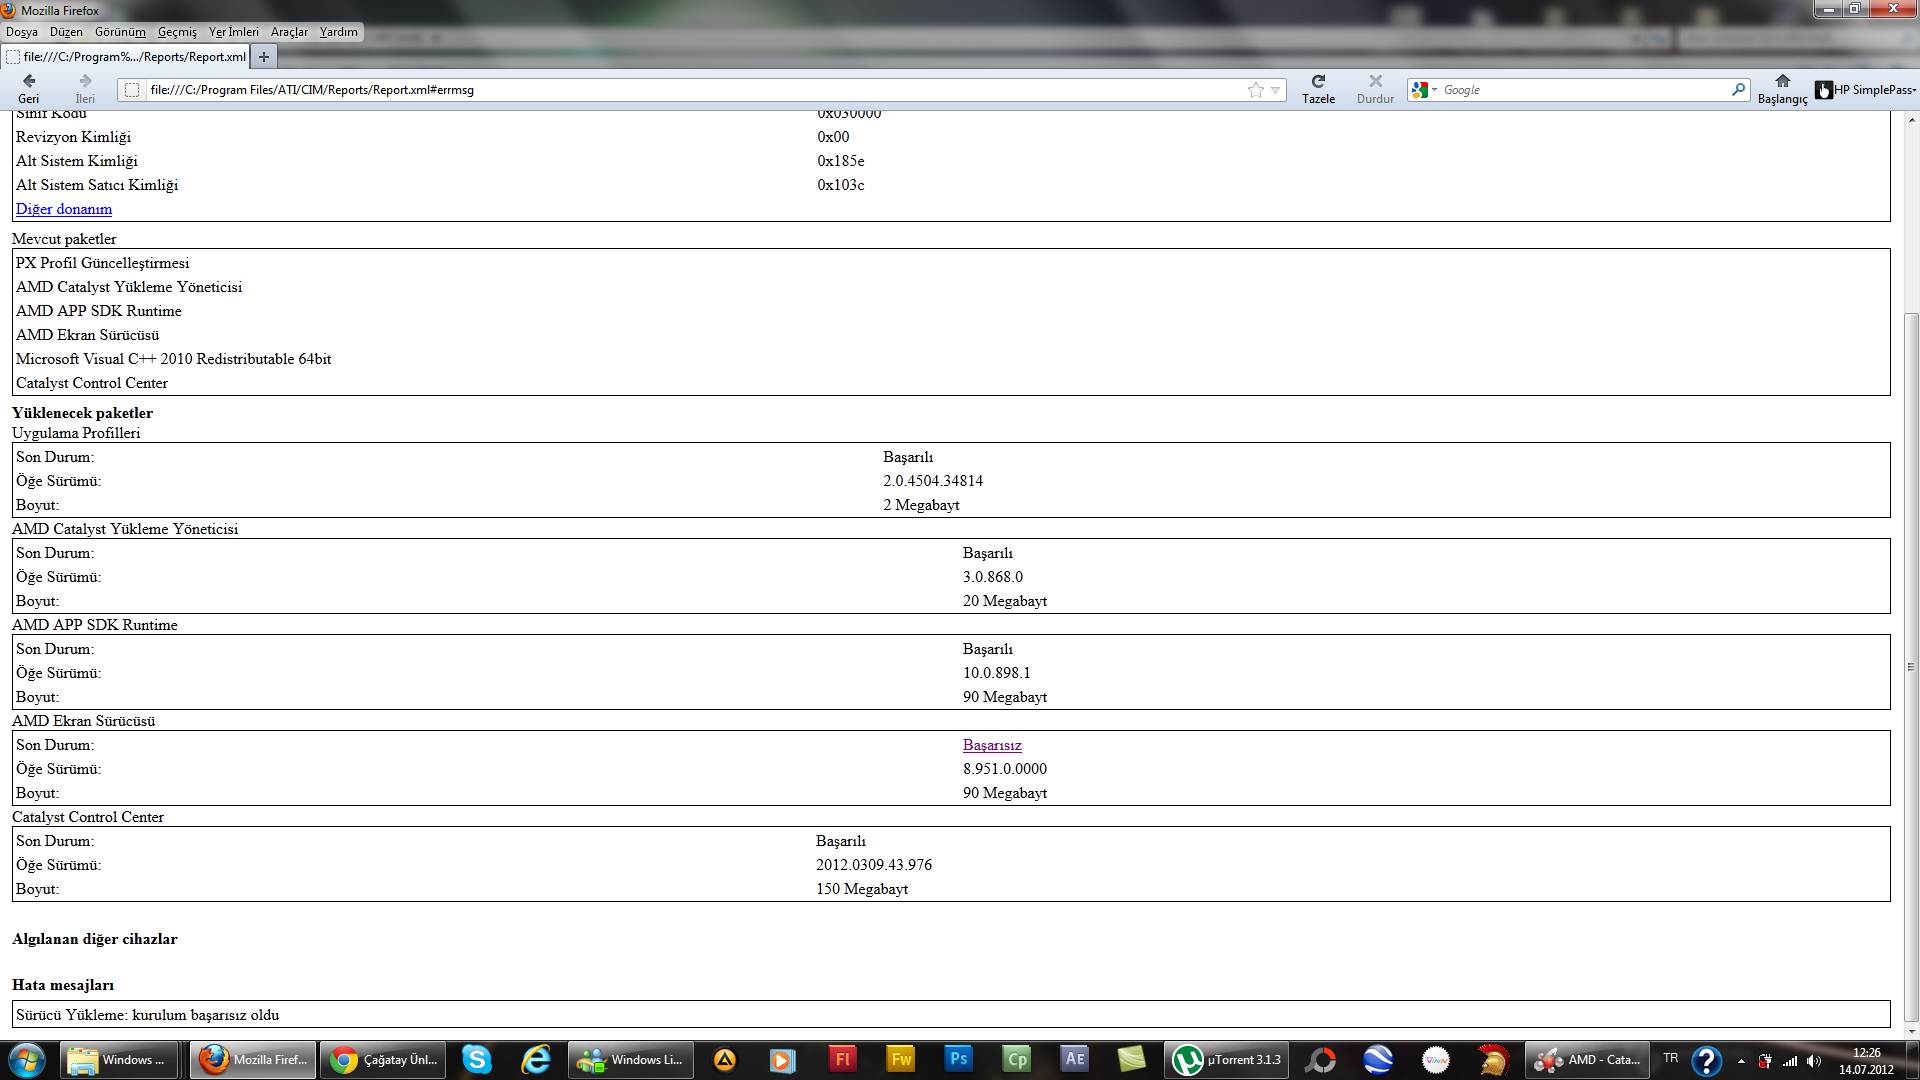Image resolution: width=1920 pixels, height=1080 pixels.
Task: Click the '150 Megabayt' size value
Action: click(862, 889)
